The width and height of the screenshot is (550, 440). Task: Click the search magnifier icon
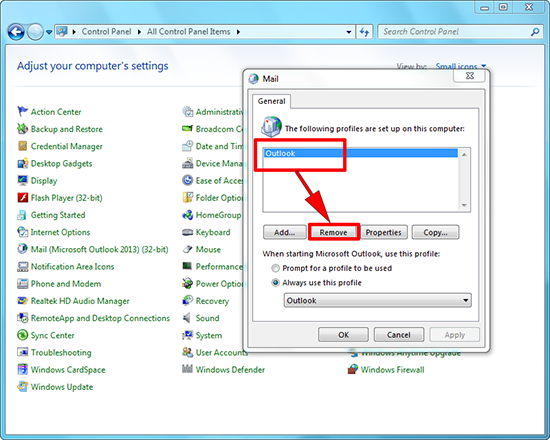click(x=535, y=32)
